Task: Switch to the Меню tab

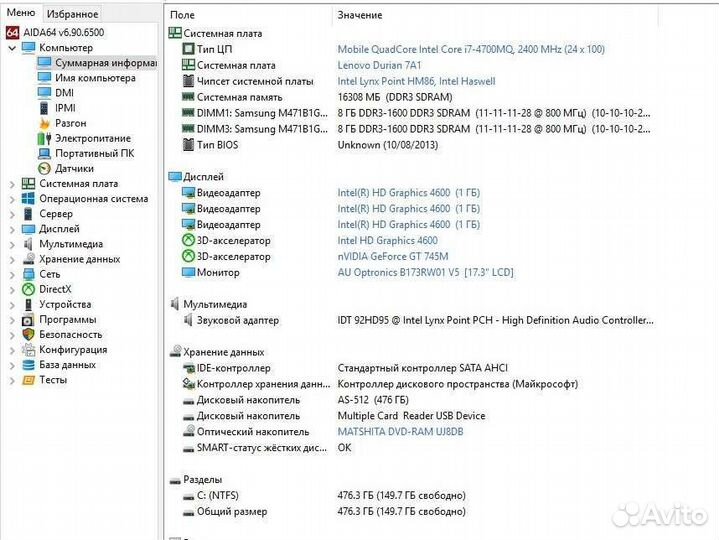Action: 21,13
